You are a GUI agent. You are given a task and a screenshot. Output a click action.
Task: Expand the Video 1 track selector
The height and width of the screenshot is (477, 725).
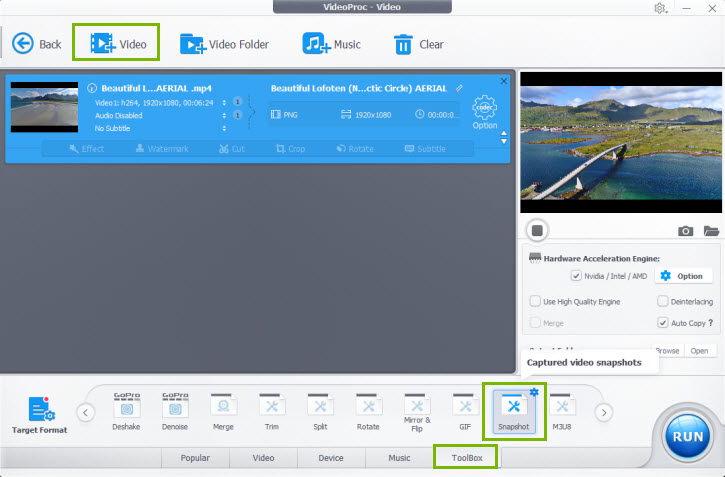(x=224, y=103)
